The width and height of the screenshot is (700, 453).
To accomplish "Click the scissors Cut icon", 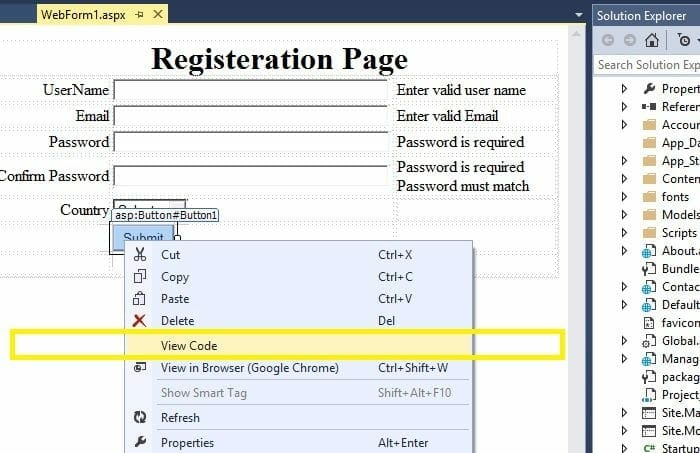I will (140, 255).
